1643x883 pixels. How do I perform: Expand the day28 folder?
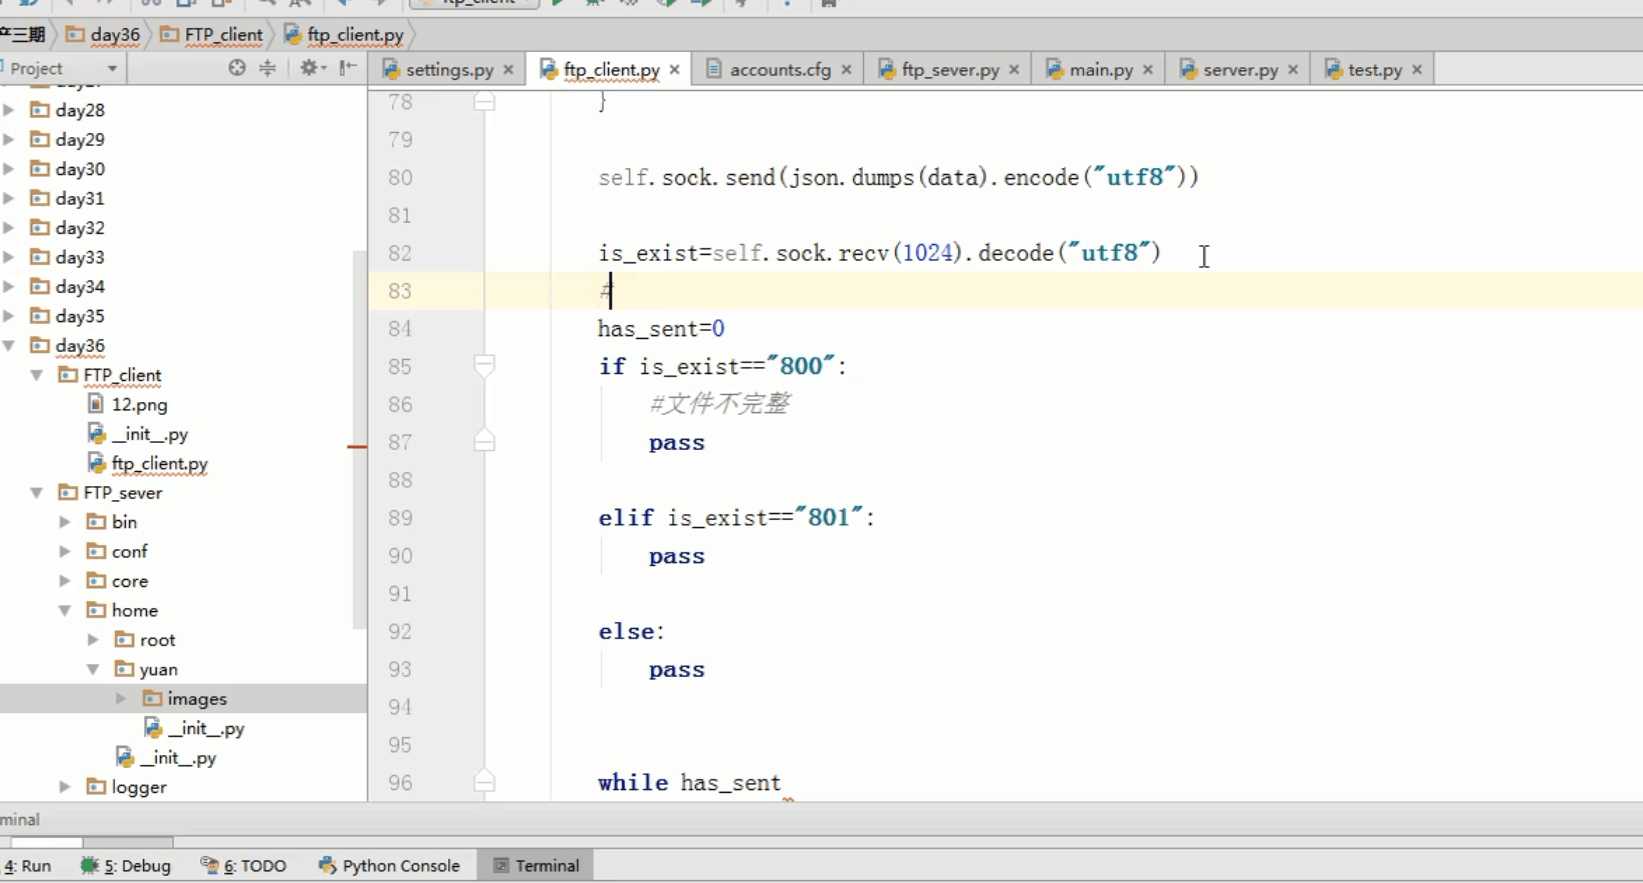click(x=9, y=110)
